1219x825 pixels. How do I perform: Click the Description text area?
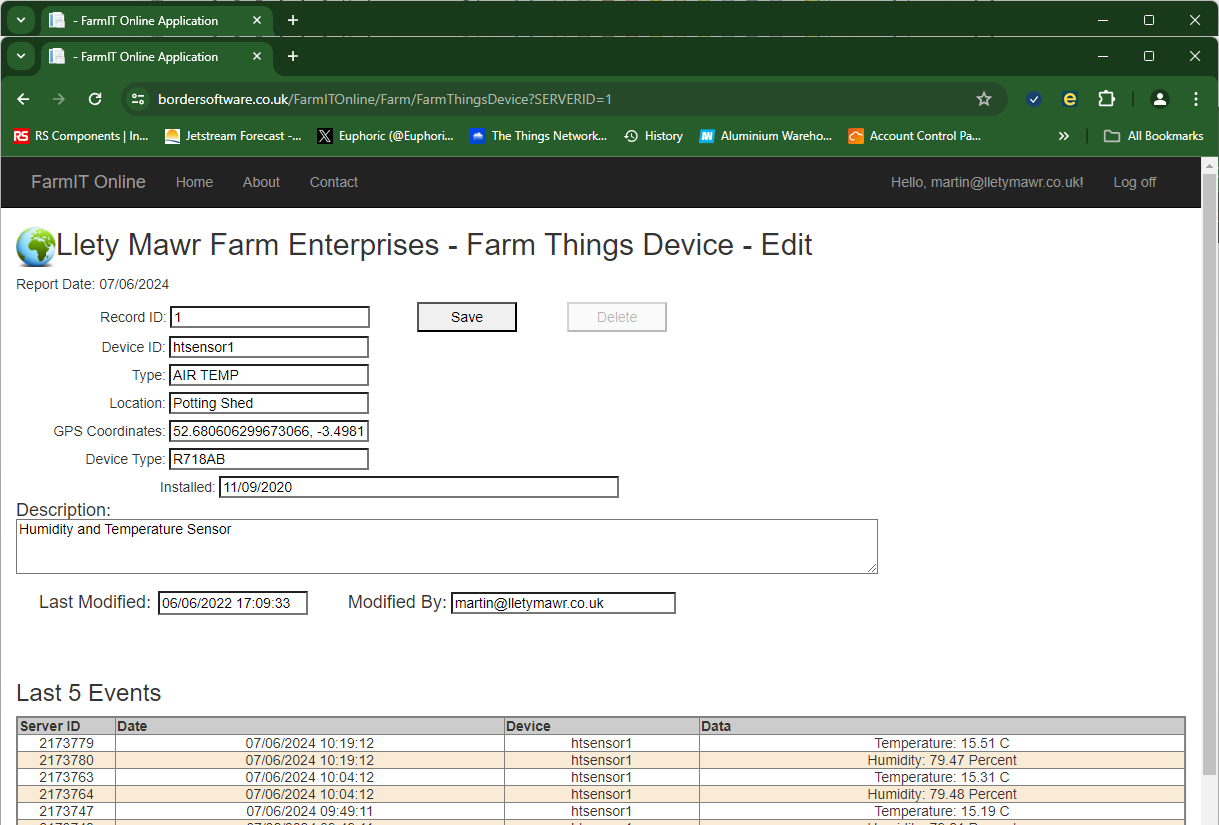point(447,546)
